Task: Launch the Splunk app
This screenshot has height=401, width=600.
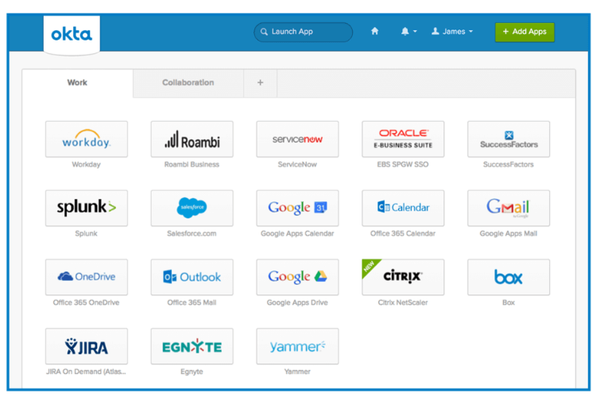Action: pyautogui.click(x=86, y=208)
